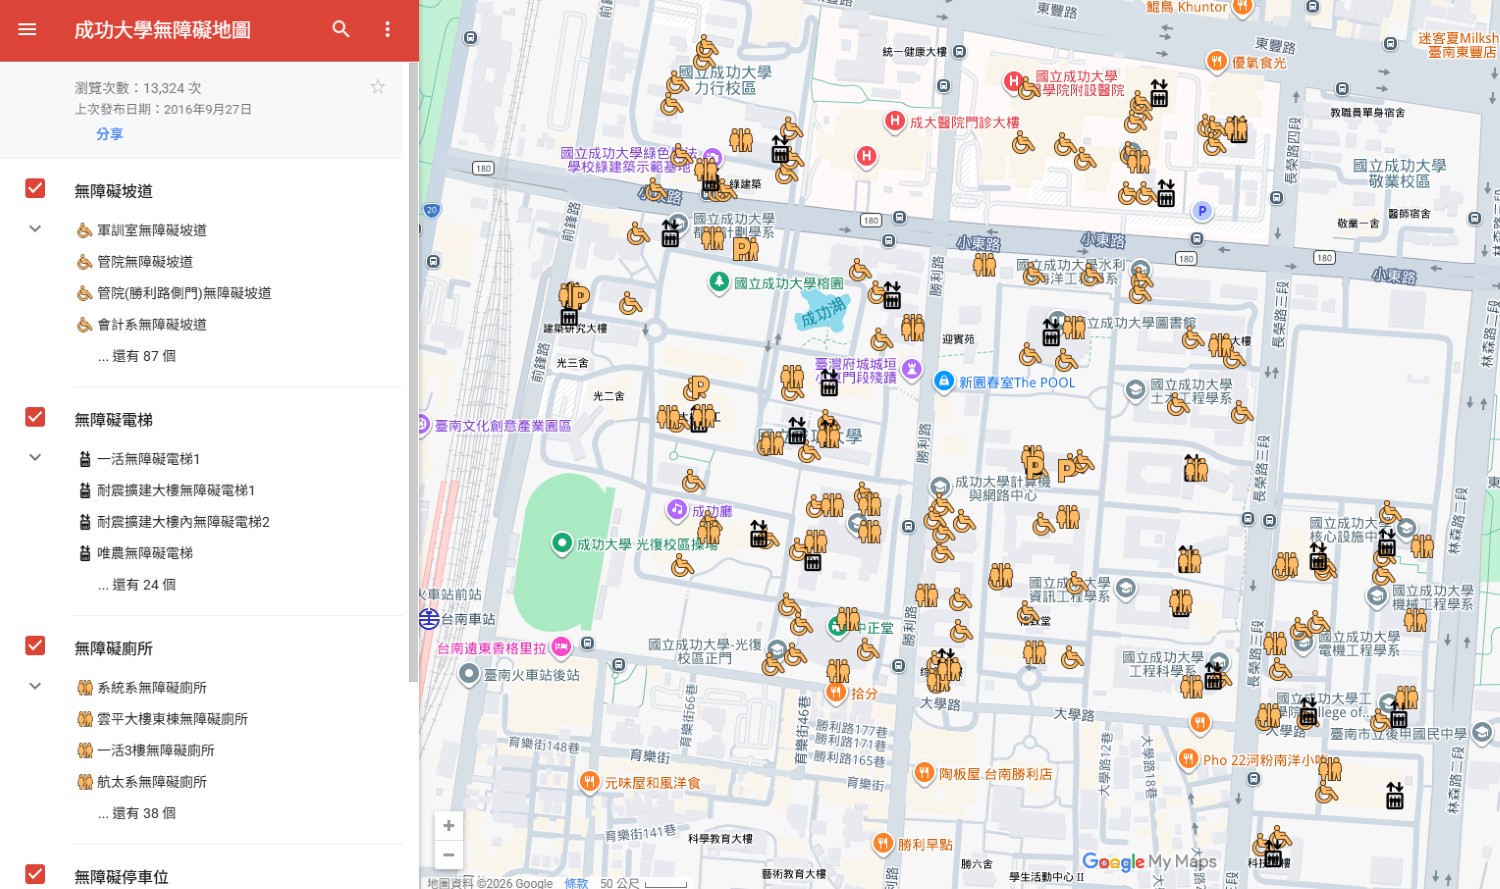Click the sidebar vertical scrollbar
1500x889 pixels.
413,370
